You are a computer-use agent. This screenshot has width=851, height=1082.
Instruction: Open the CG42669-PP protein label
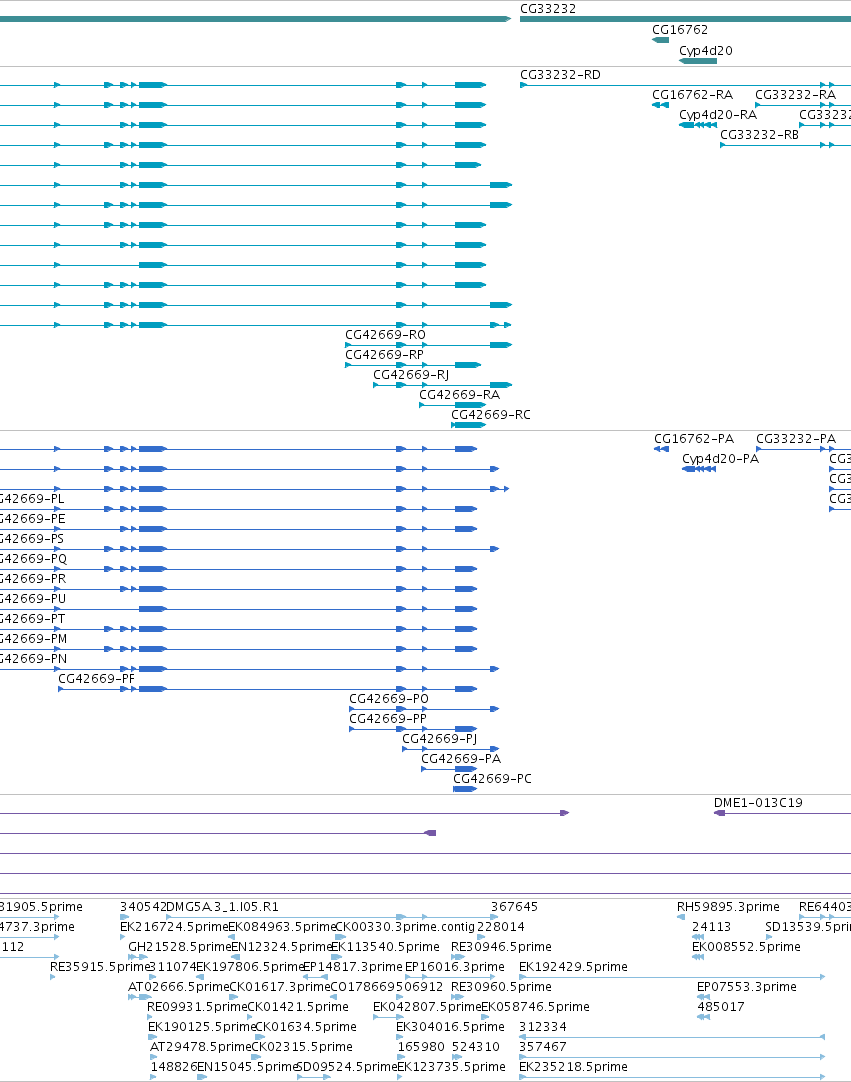click(x=388, y=719)
